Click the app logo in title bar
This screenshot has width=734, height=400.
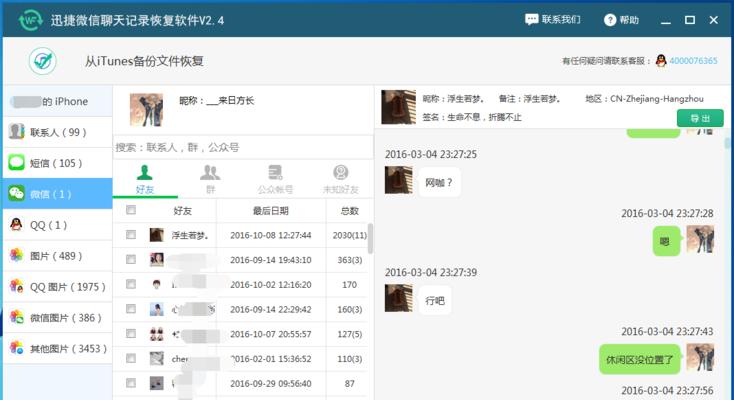(30, 20)
